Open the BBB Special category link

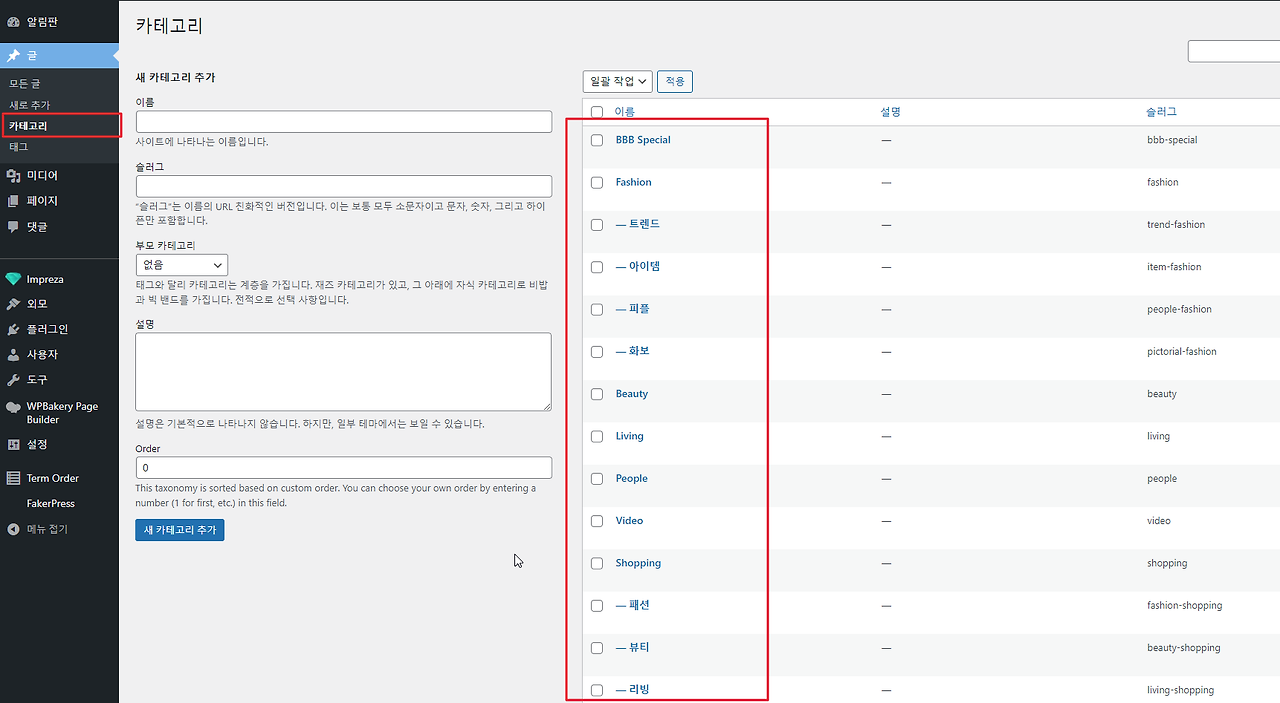pyautogui.click(x=643, y=140)
